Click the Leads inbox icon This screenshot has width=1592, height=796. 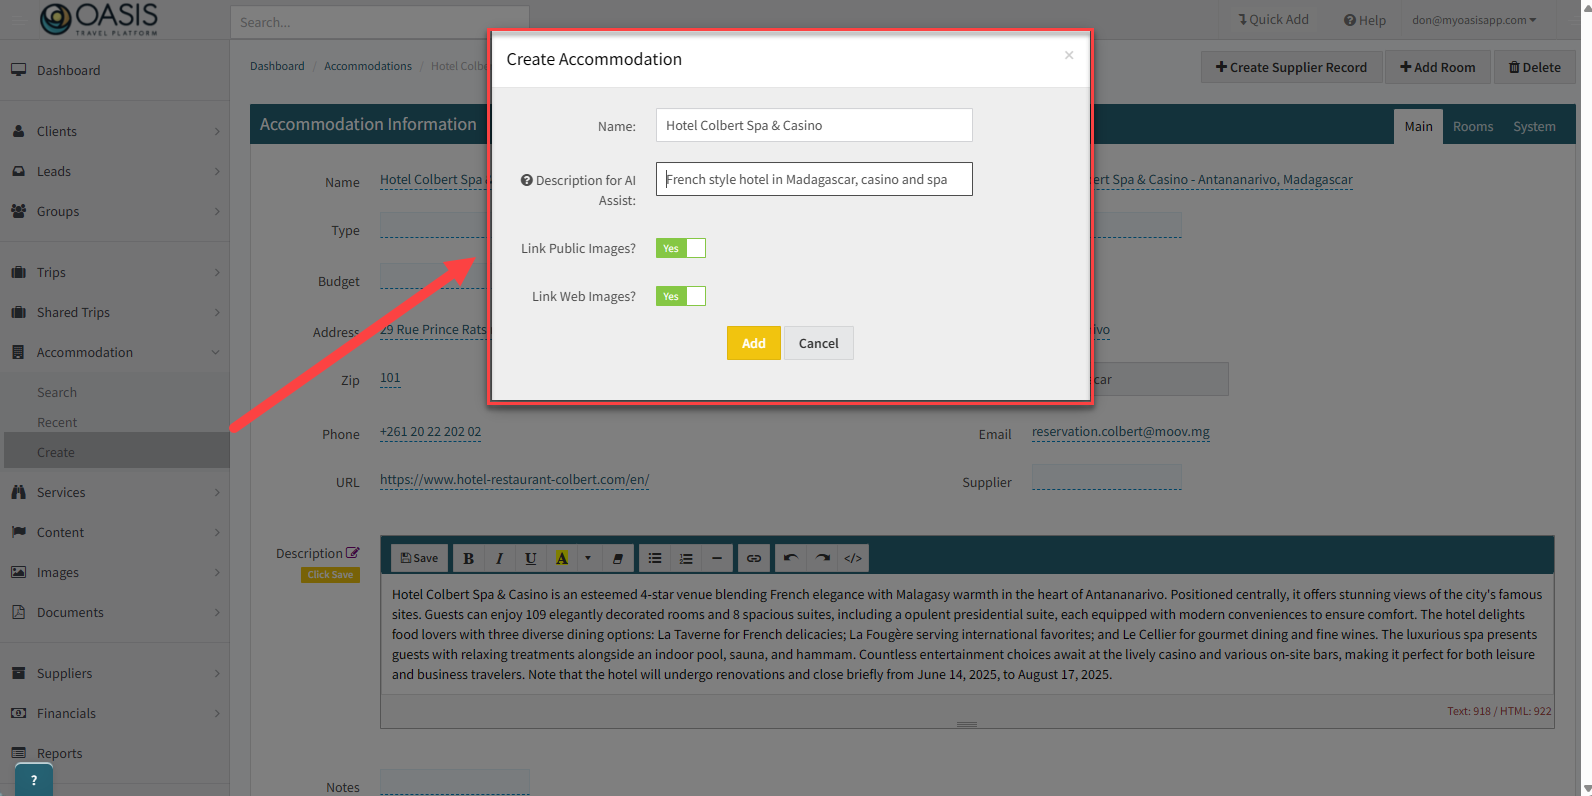[18, 171]
